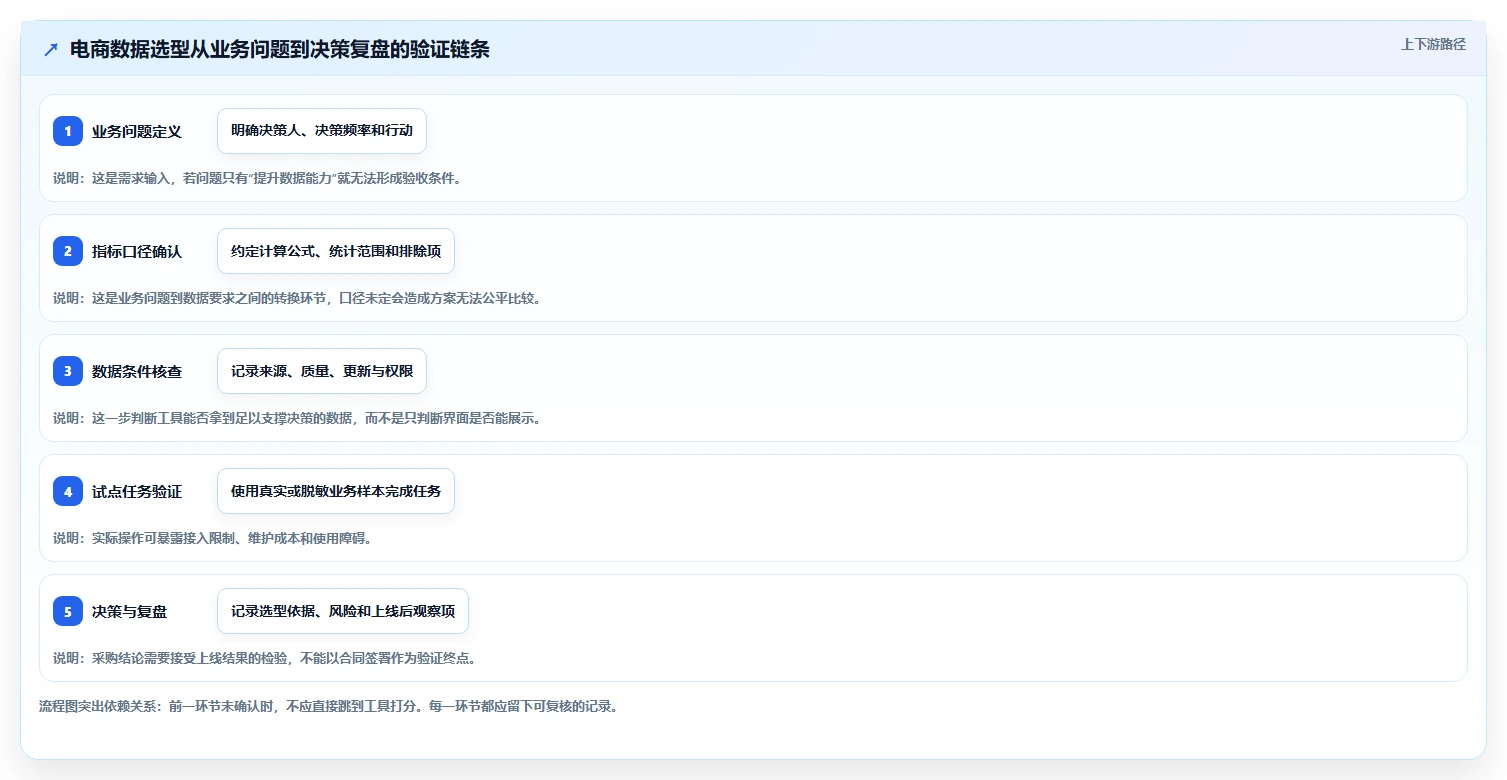Click the 数据条件核查 step title
The height and width of the screenshot is (780, 1507).
(x=137, y=372)
